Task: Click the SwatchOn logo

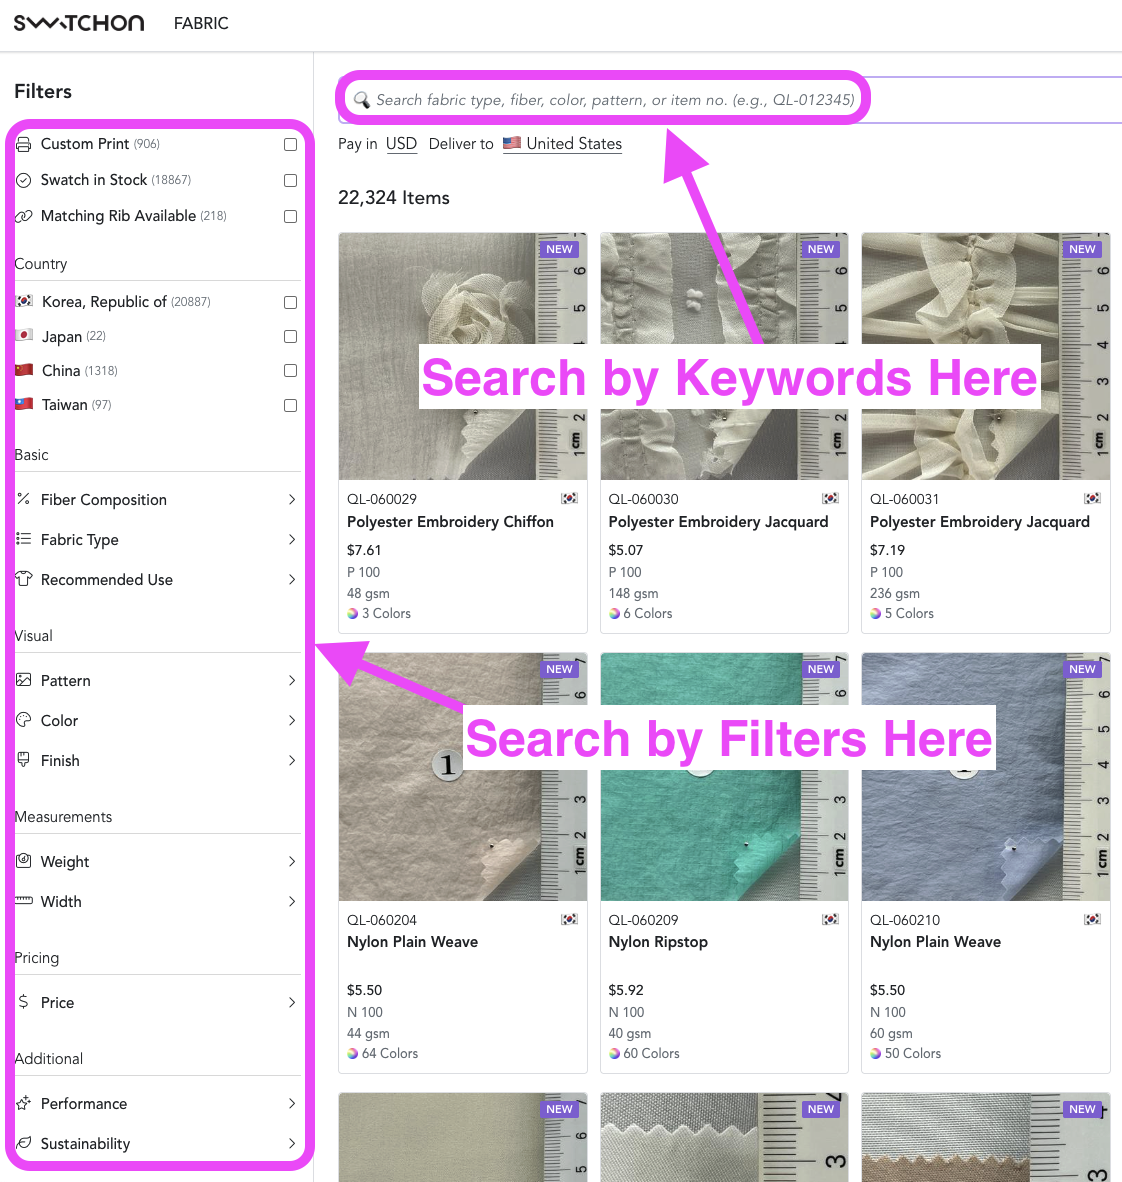Action: (79, 23)
